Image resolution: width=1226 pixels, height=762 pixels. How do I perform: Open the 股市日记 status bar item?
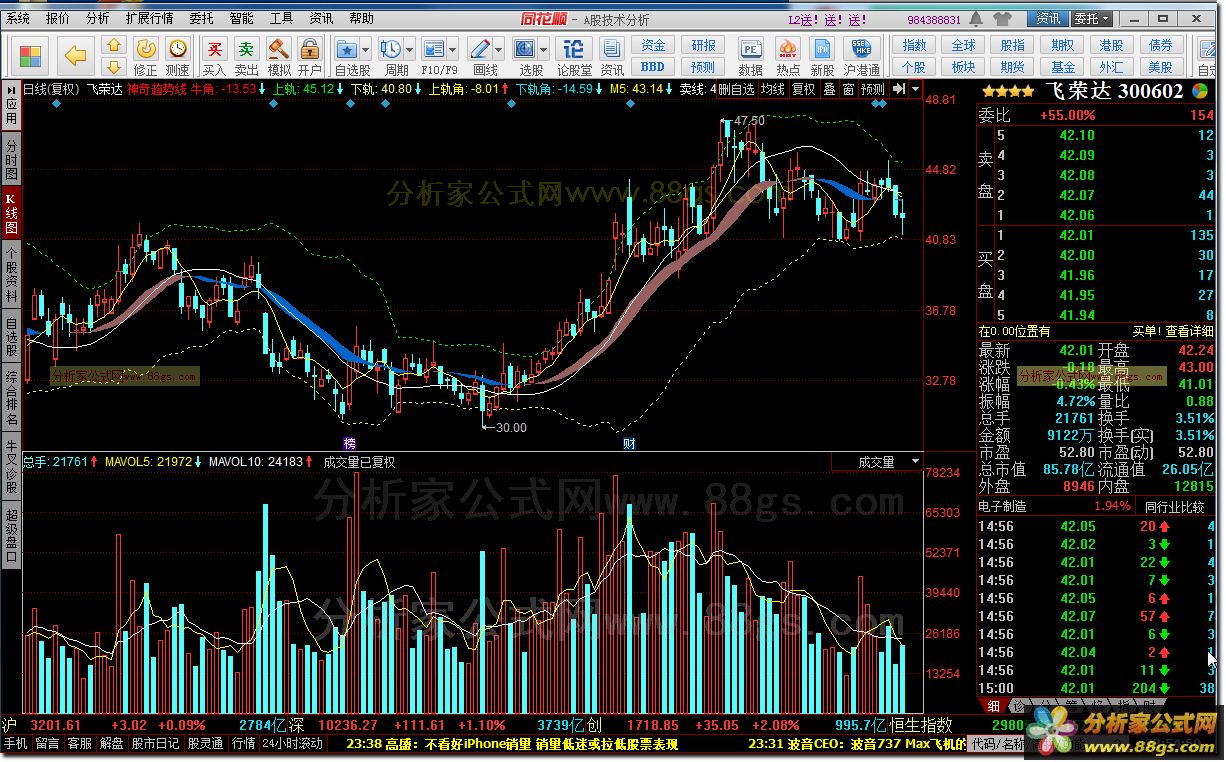click(156, 744)
